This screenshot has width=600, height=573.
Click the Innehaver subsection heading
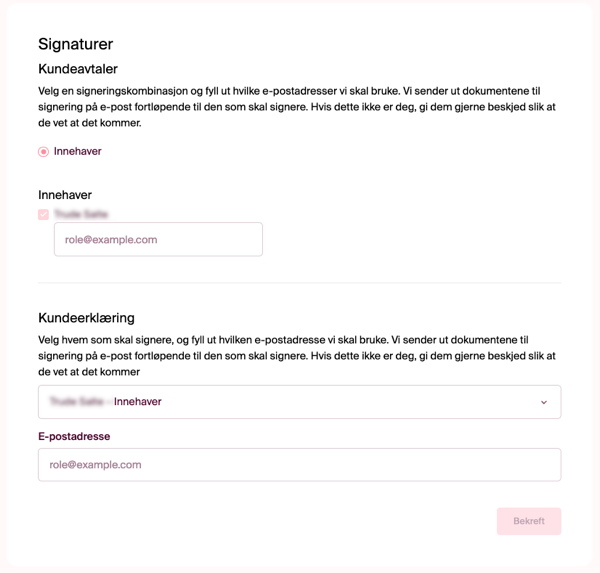(x=65, y=195)
